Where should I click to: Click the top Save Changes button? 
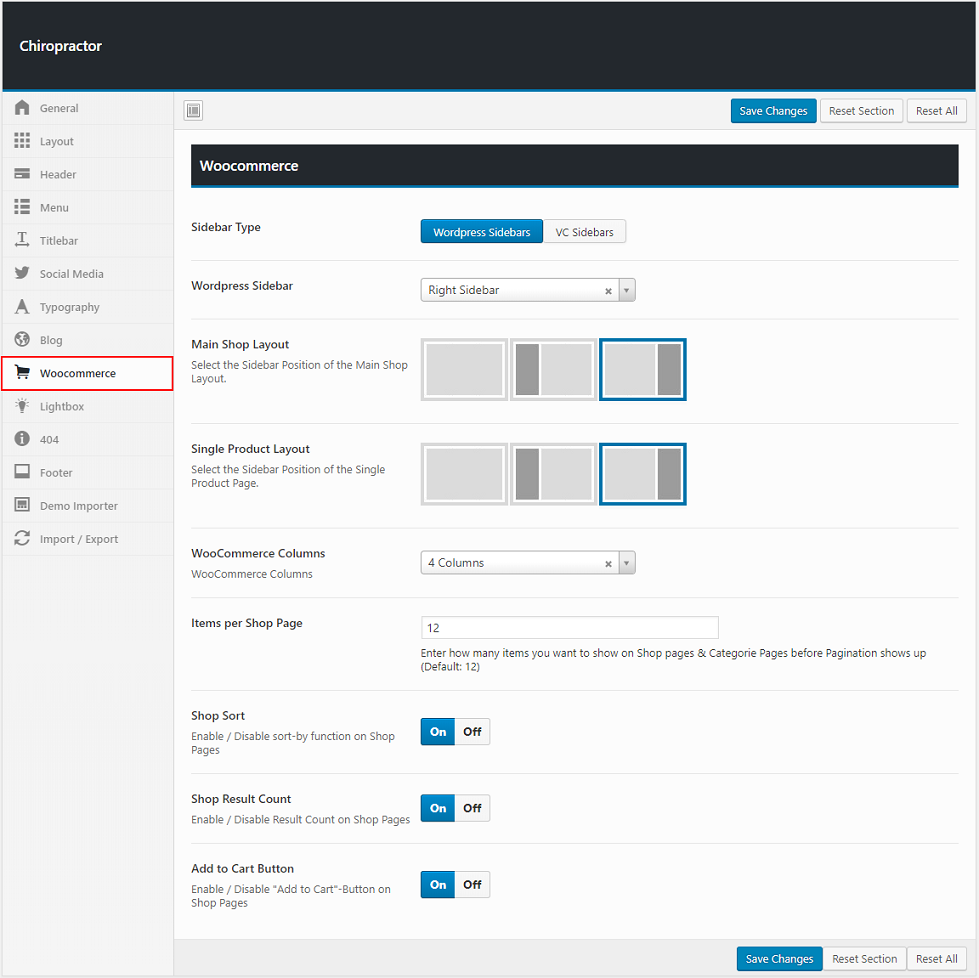point(773,111)
